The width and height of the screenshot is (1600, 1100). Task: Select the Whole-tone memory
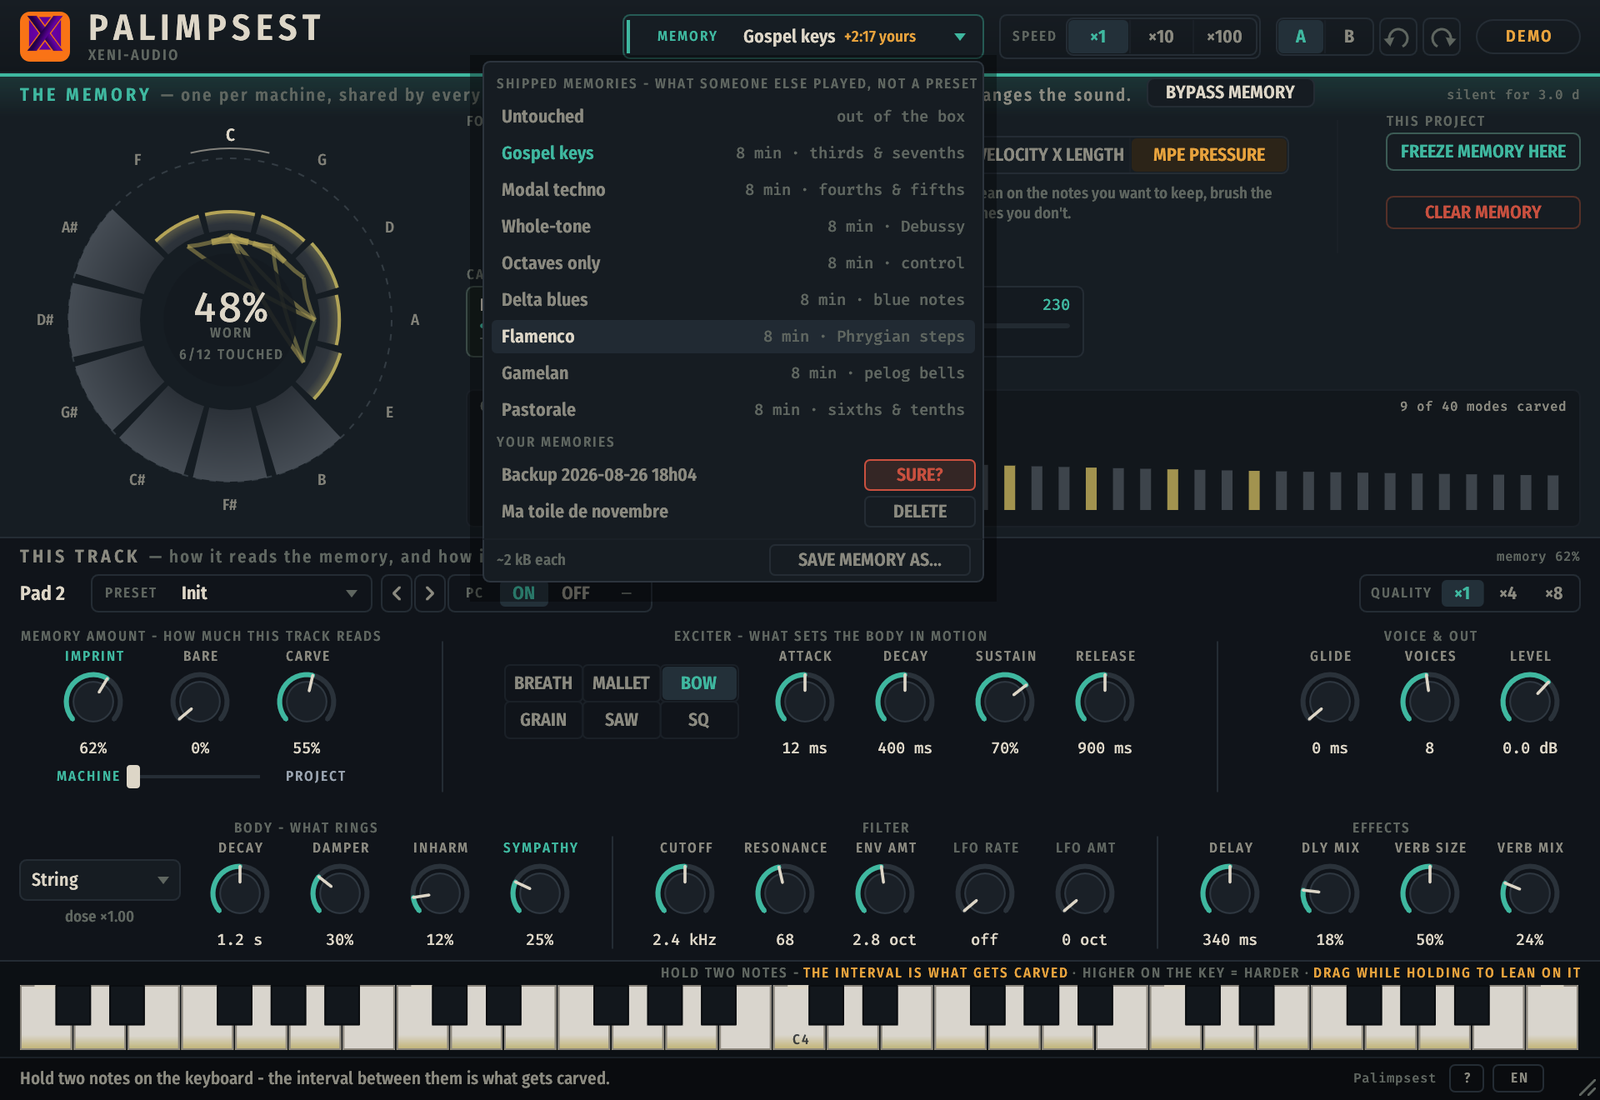point(733,226)
